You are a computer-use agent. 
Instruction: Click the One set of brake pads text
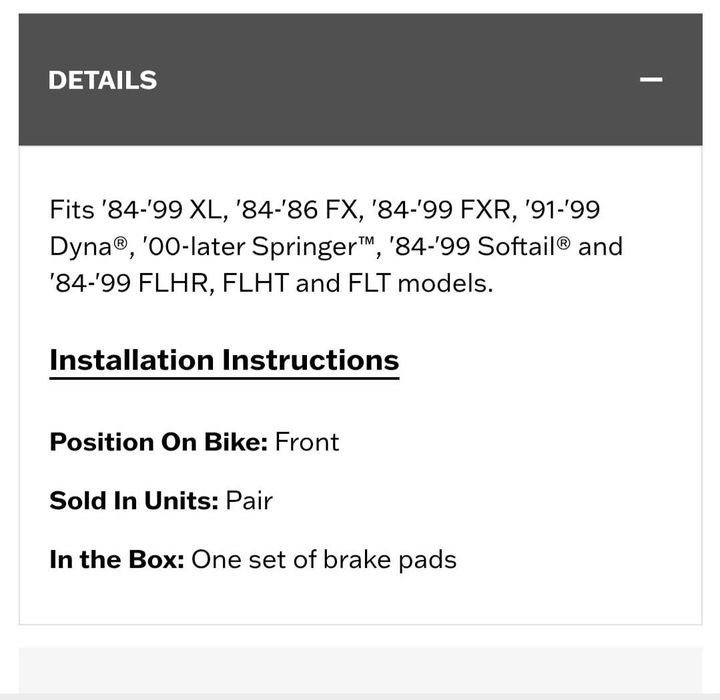click(324, 559)
